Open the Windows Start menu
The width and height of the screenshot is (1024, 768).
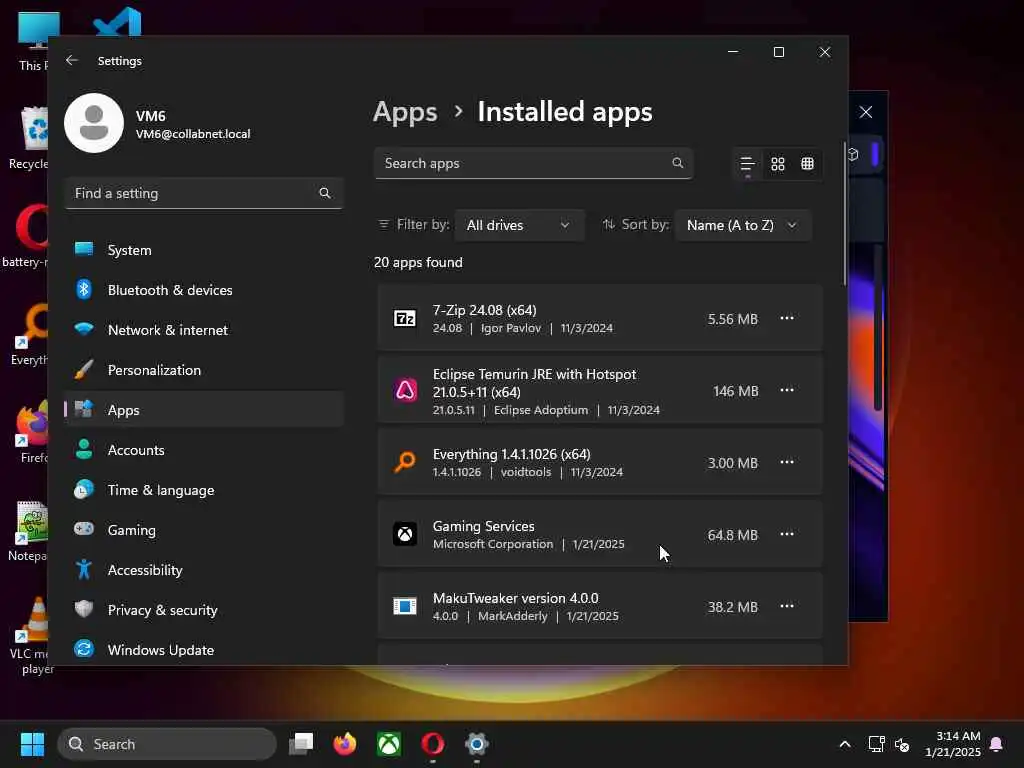(x=32, y=744)
